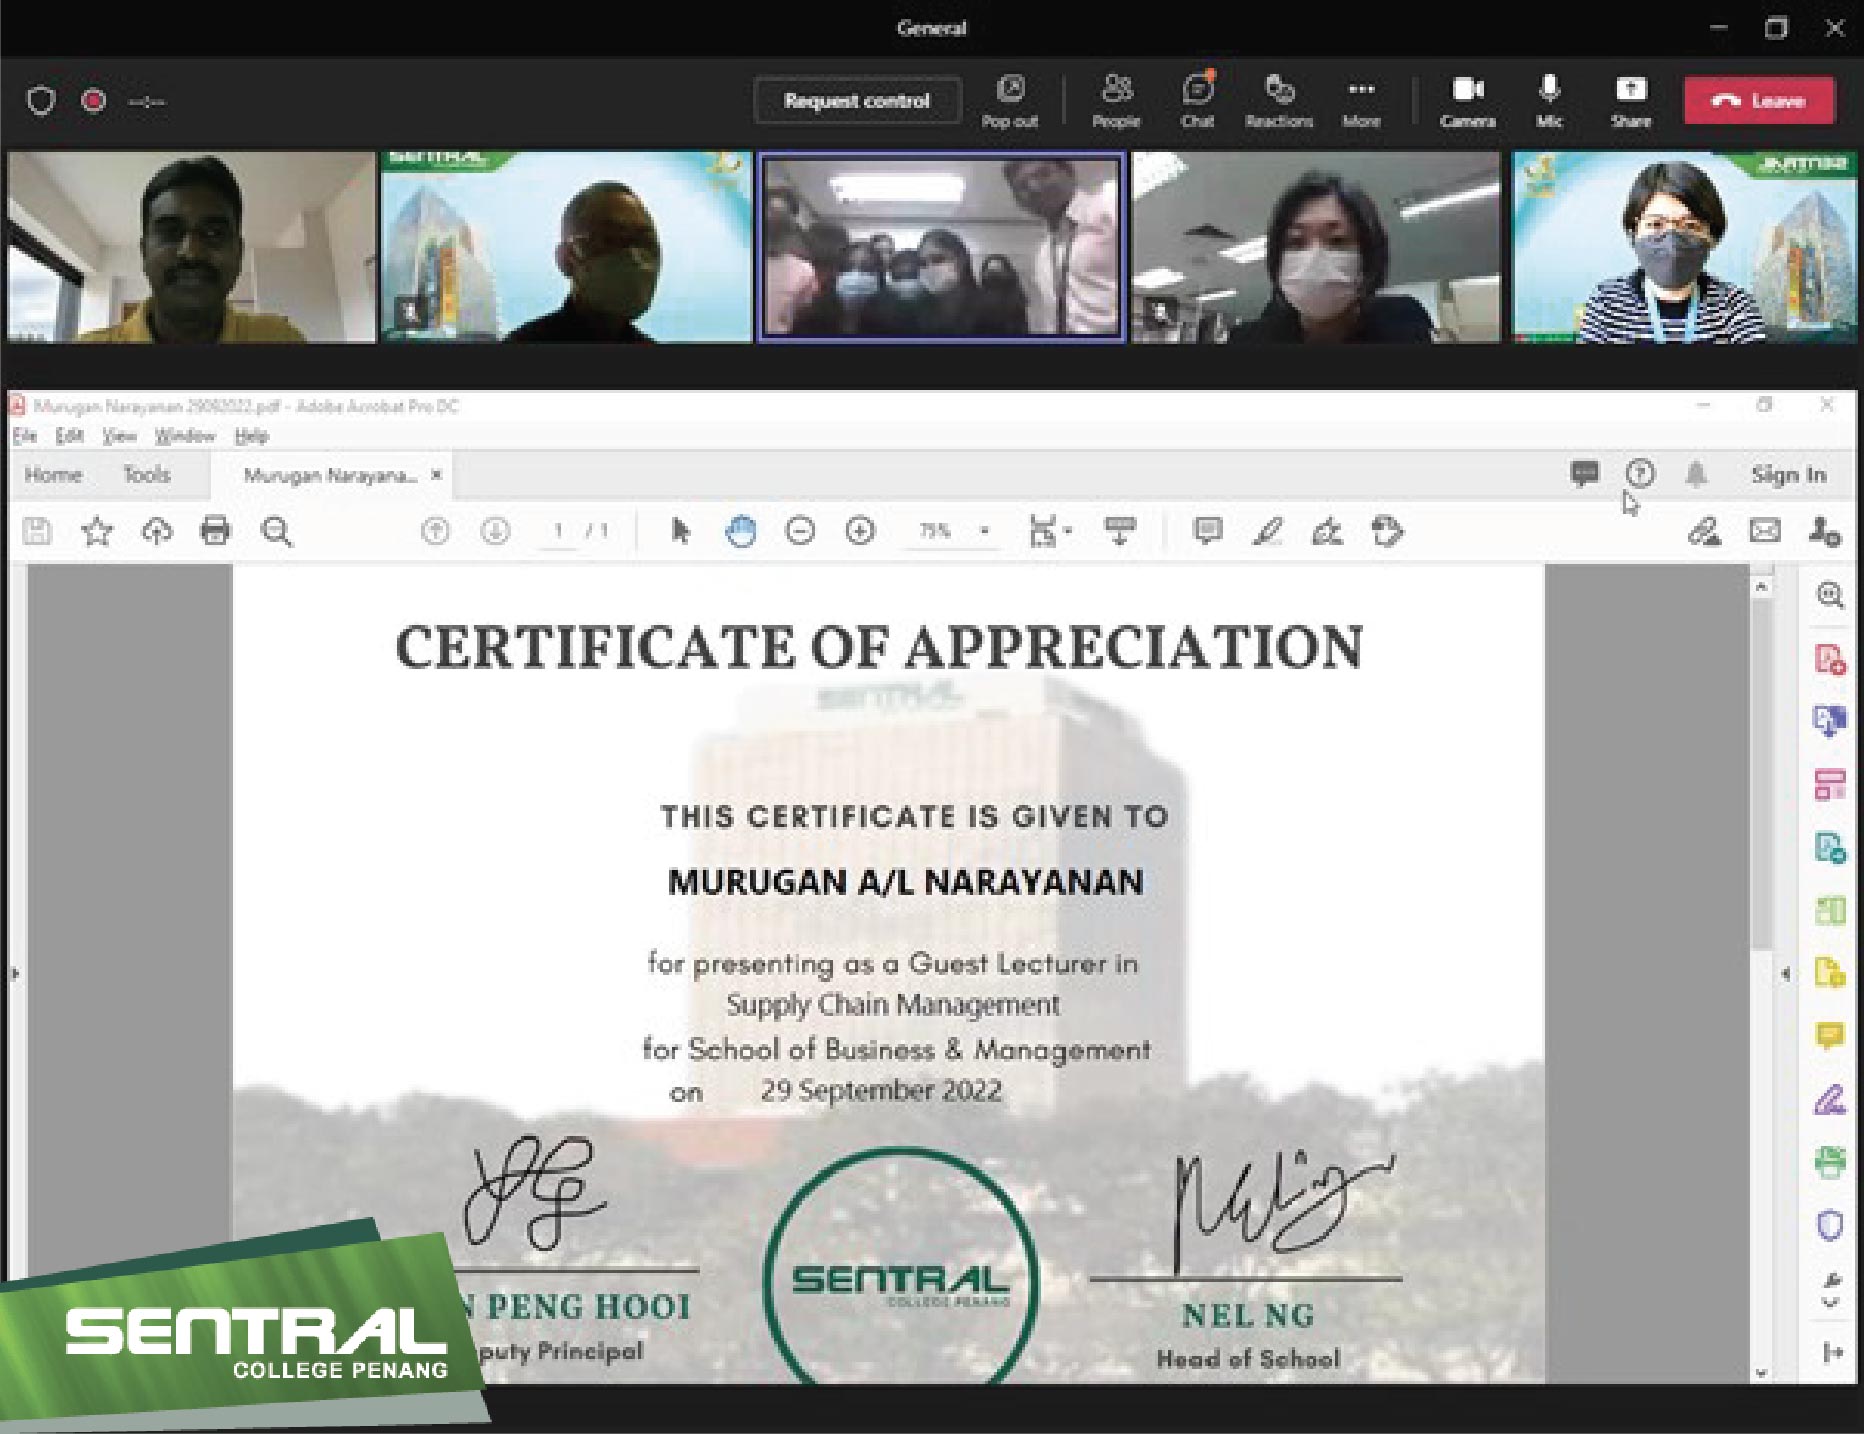
Task: Click the Request control button
Action: pyautogui.click(x=857, y=100)
